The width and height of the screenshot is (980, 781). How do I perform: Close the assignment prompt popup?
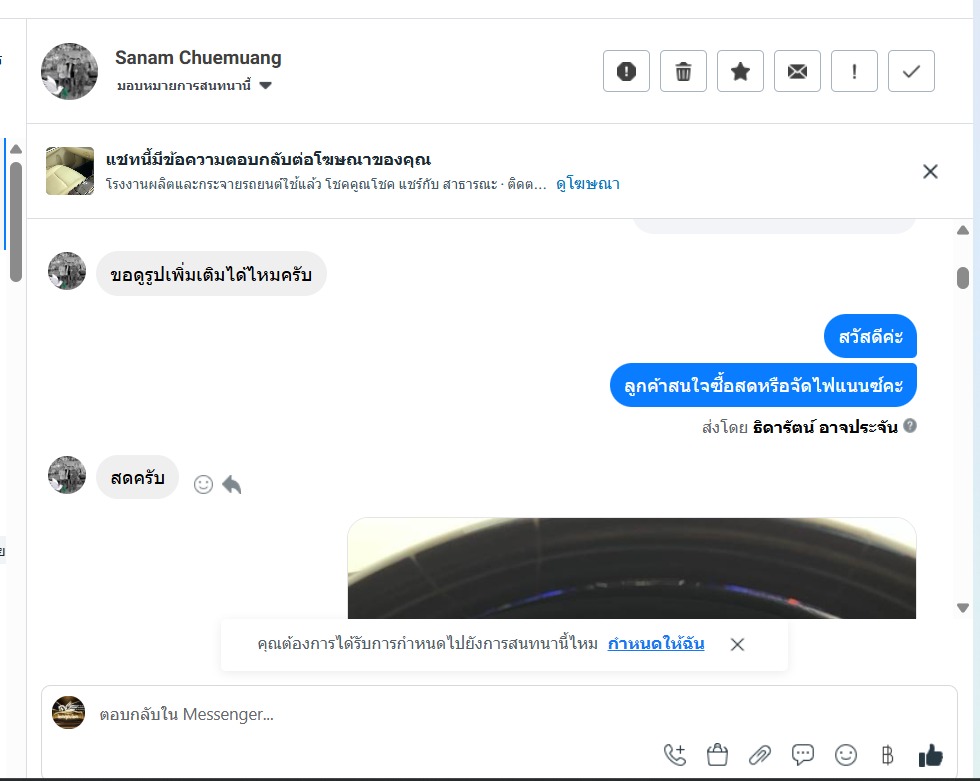tap(737, 644)
